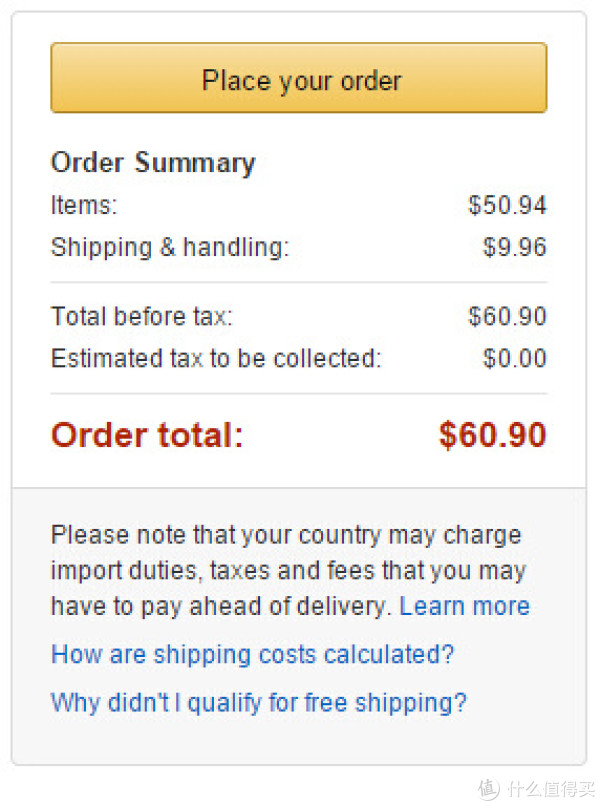Click the black $60.90 total before tax amount
Screen dimensions: 600x806
(x=507, y=316)
